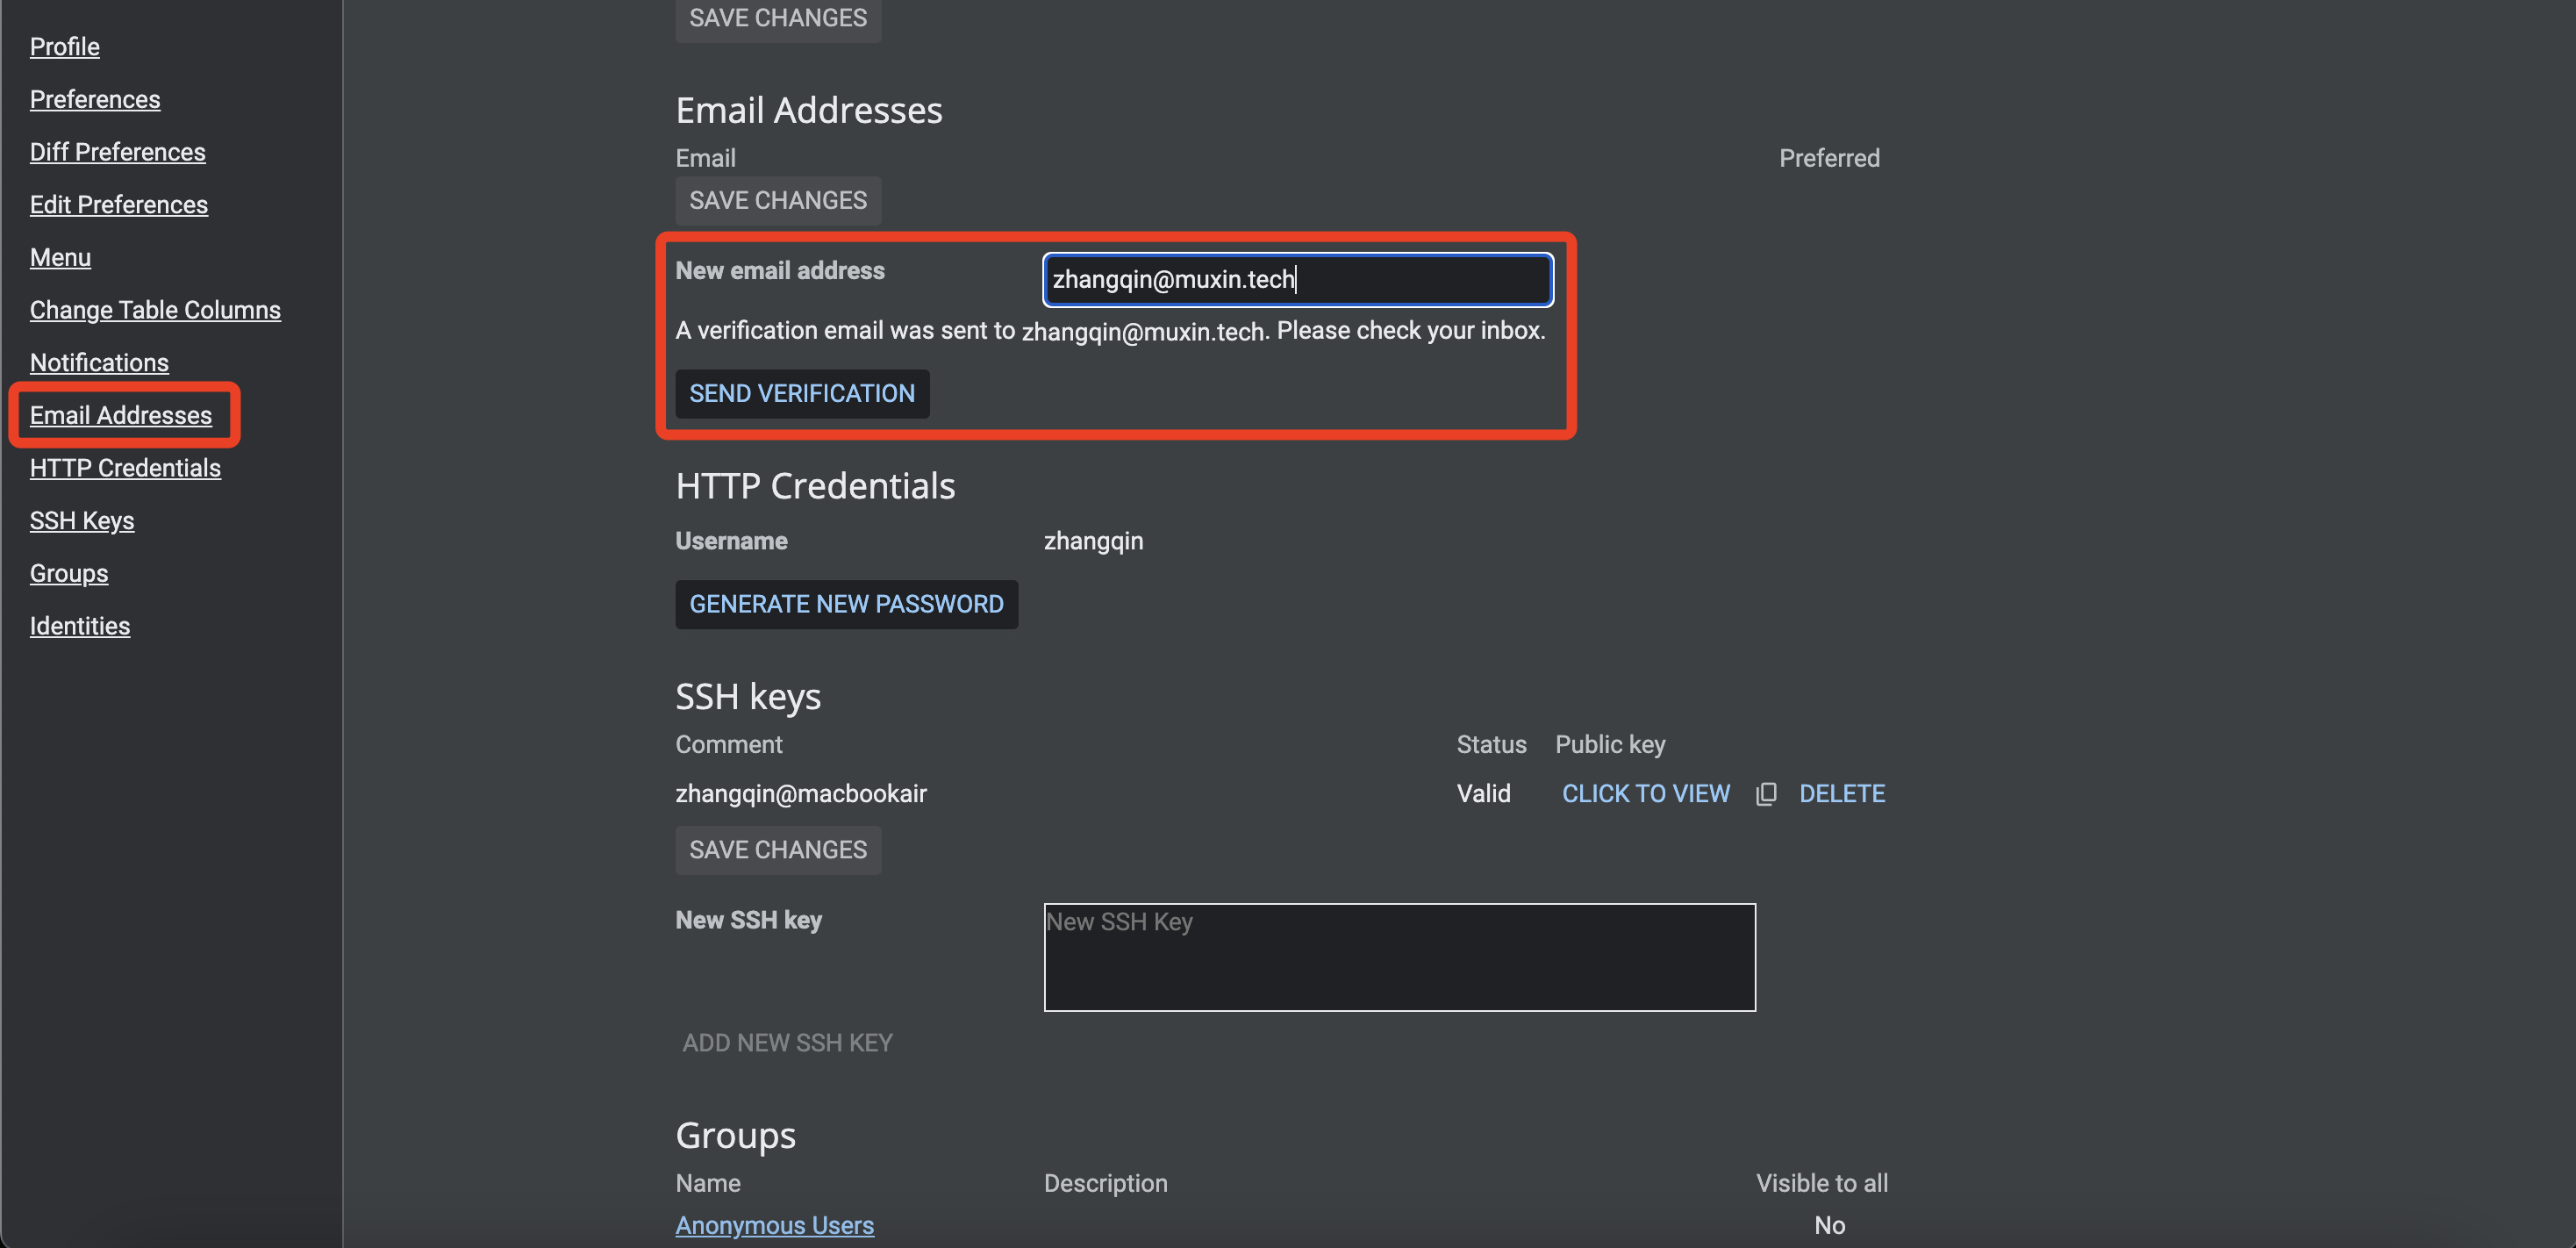Image resolution: width=2576 pixels, height=1248 pixels.
Task: Open the Anonymous Users group link
Action: pyautogui.click(x=774, y=1225)
